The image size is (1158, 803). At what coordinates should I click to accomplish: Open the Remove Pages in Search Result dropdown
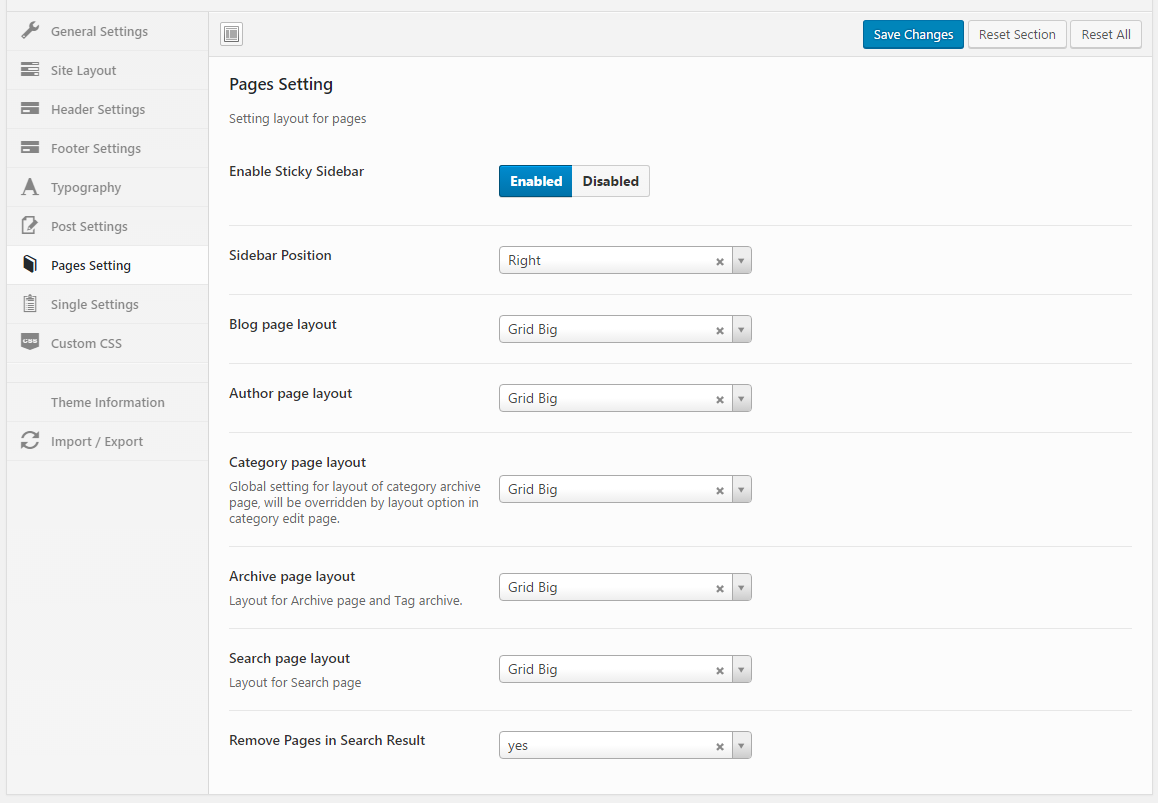[741, 745]
